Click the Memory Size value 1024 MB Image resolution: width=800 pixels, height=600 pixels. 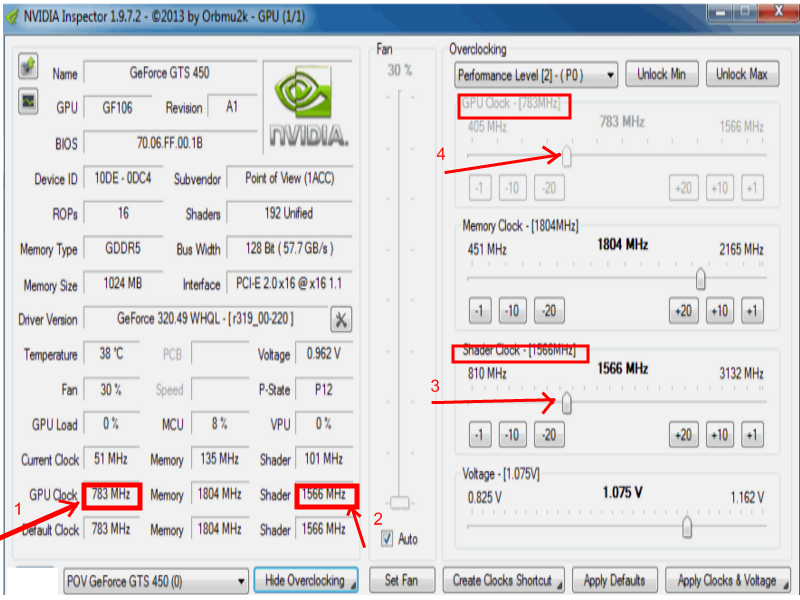[123, 283]
